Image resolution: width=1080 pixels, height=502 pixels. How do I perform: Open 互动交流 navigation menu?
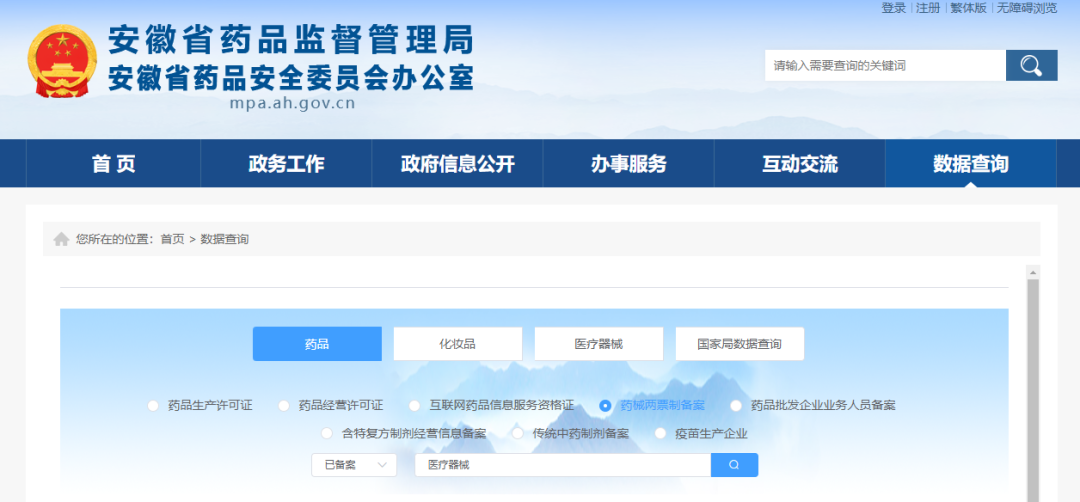(800, 164)
